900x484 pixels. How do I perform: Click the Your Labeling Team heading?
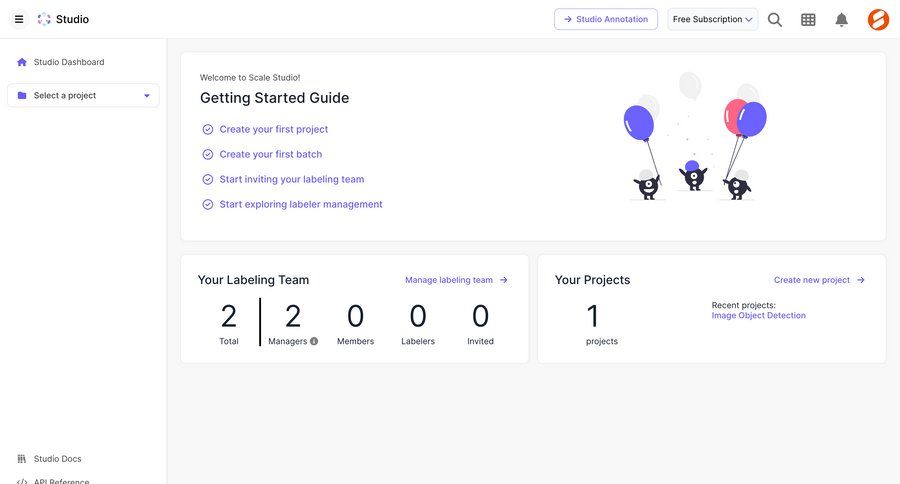253,280
